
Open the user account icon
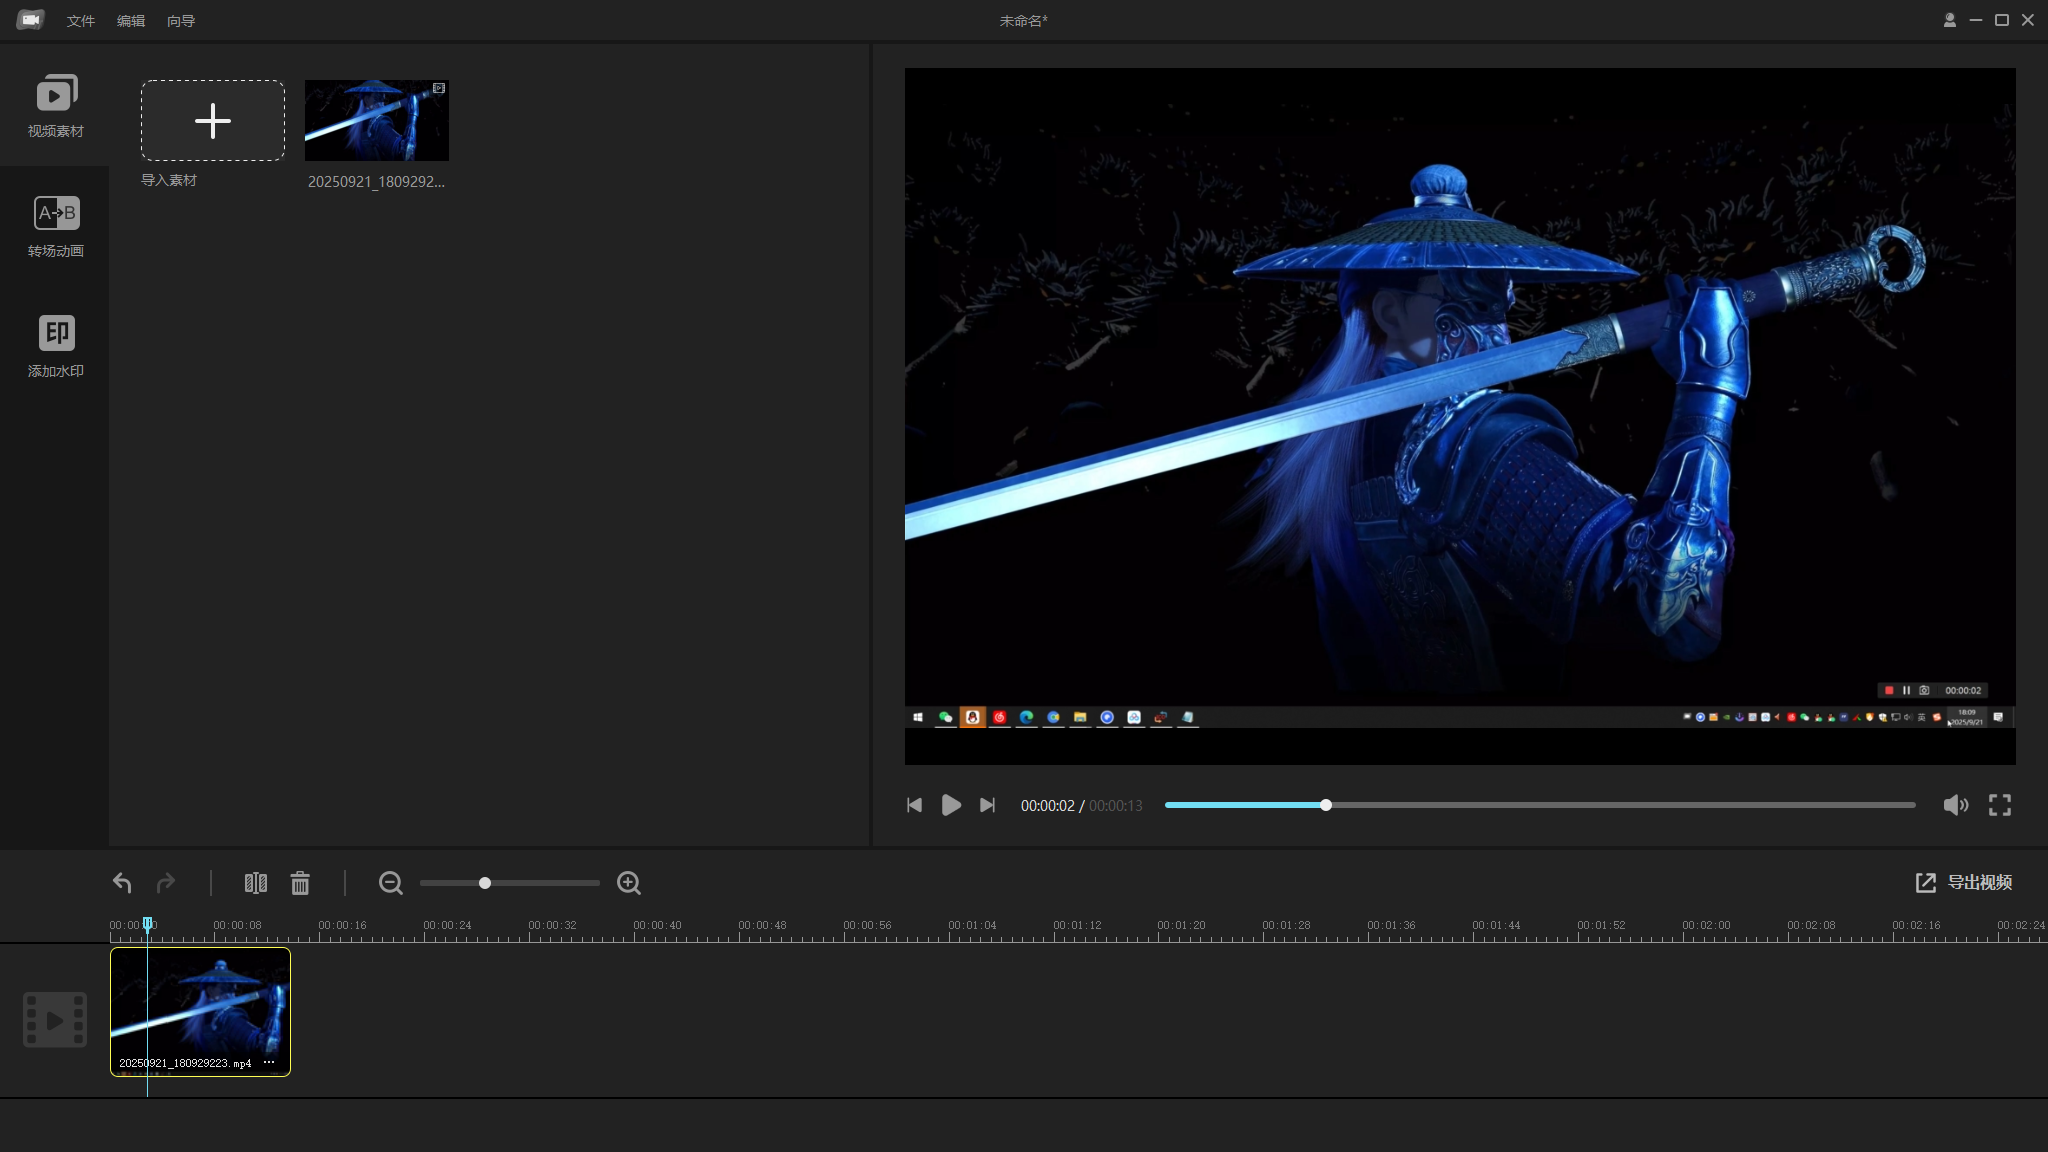[1949, 20]
